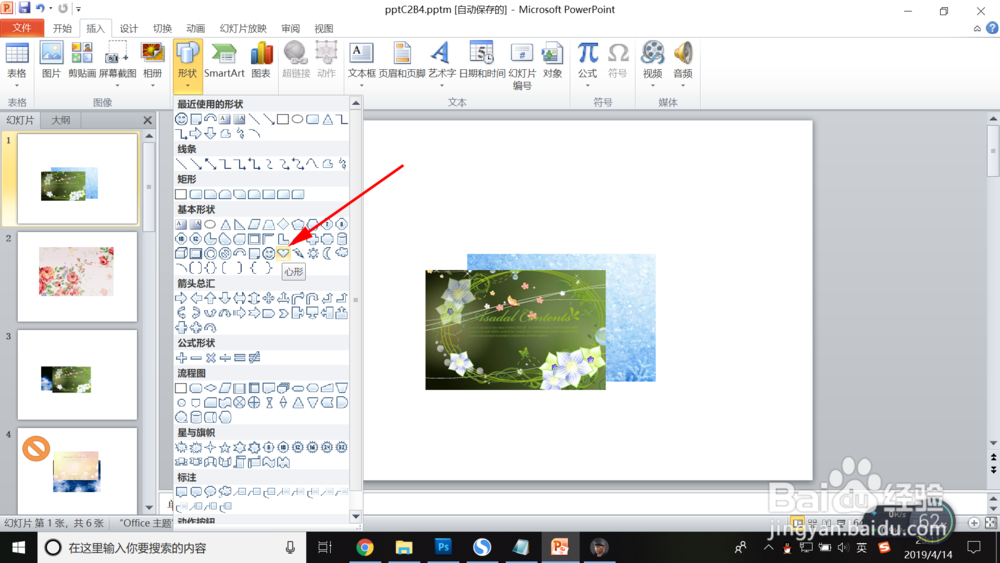The width and height of the screenshot is (1000, 563).
Task: Open Customize Quick Access Toolbar arrow
Action: [78, 9]
